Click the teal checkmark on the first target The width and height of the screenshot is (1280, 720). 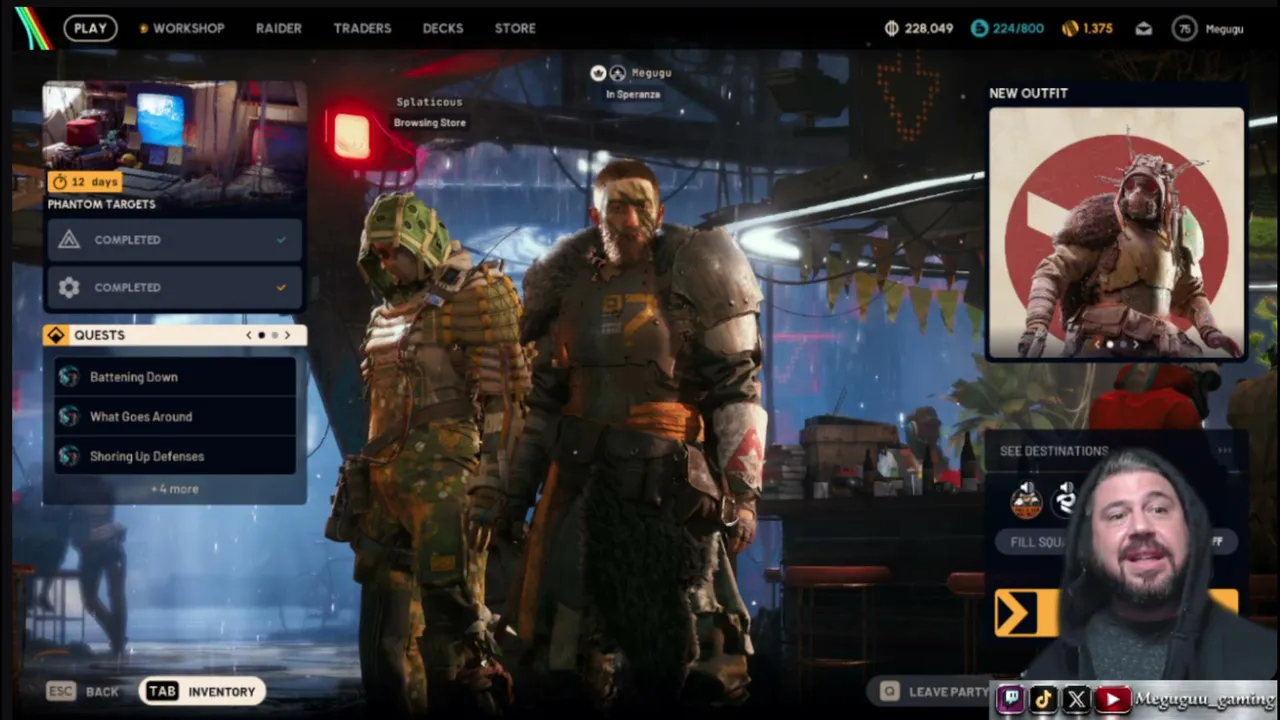[281, 240]
